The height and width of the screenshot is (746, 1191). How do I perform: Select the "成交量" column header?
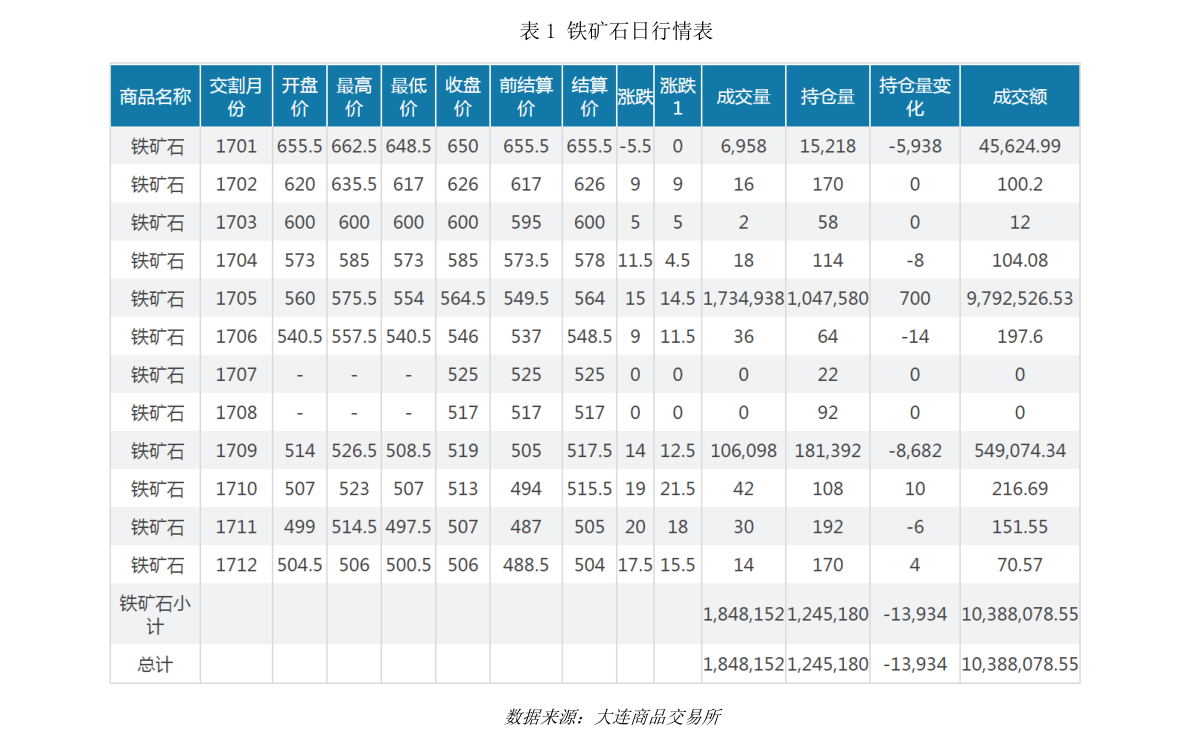point(744,96)
